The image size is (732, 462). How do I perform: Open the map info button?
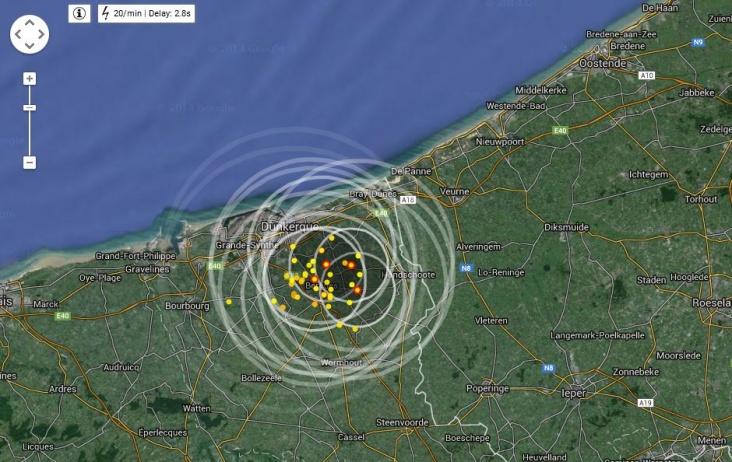[79, 13]
